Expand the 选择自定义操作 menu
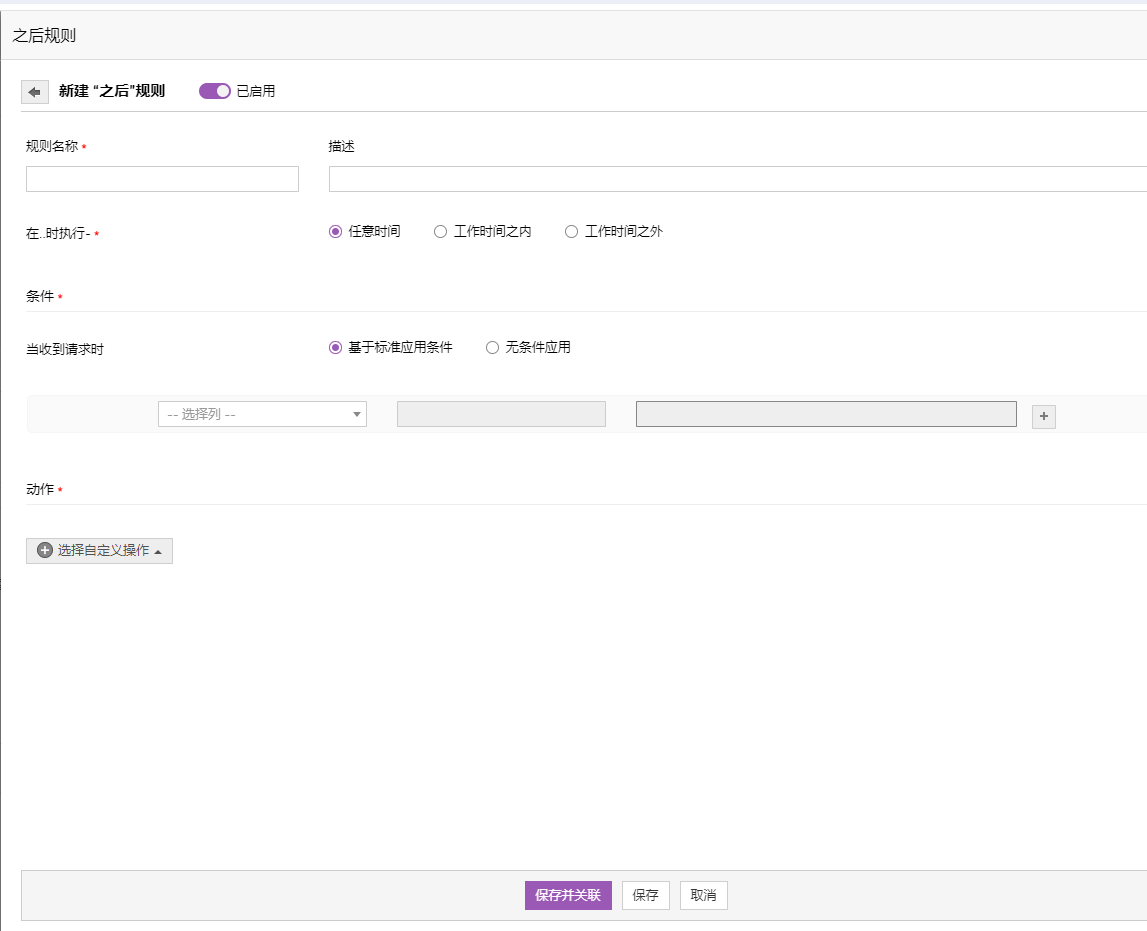Image resolution: width=1147 pixels, height=931 pixels. (x=99, y=551)
